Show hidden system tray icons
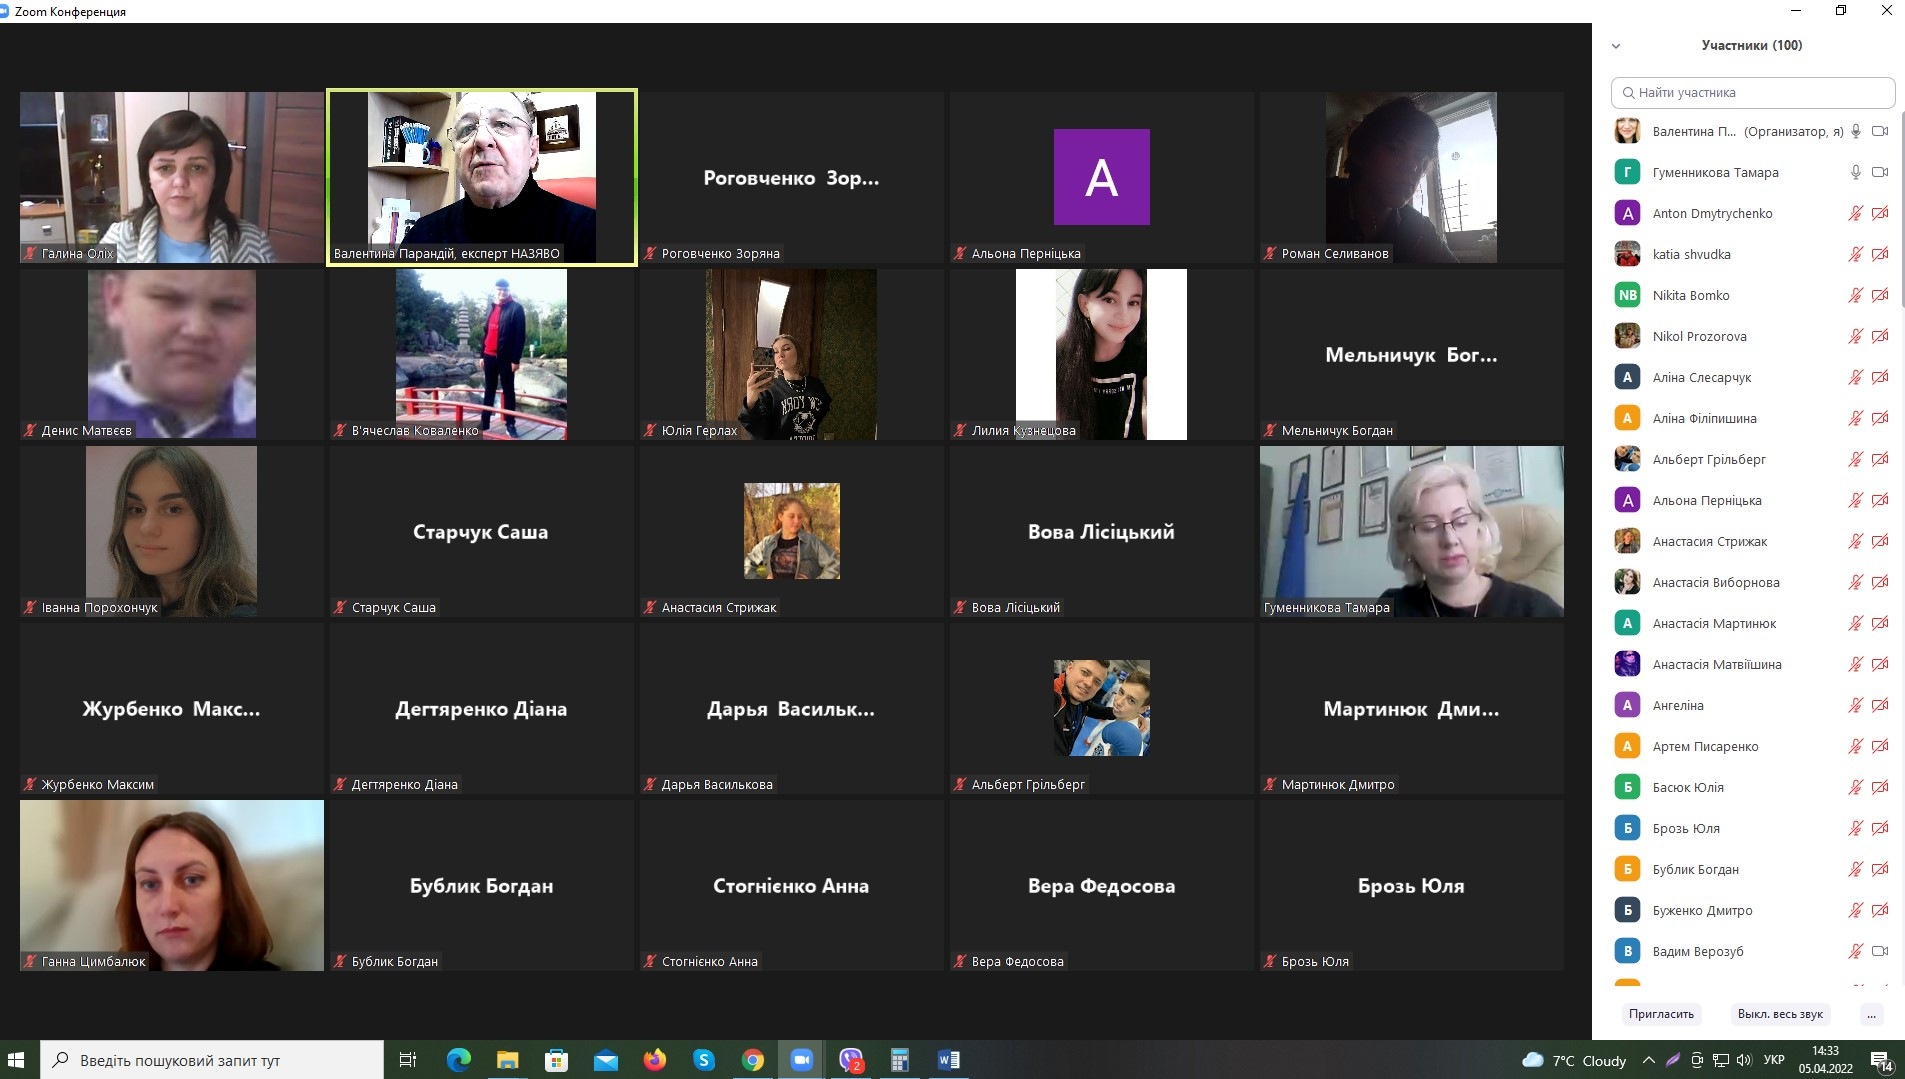 click(1648, 1060)
